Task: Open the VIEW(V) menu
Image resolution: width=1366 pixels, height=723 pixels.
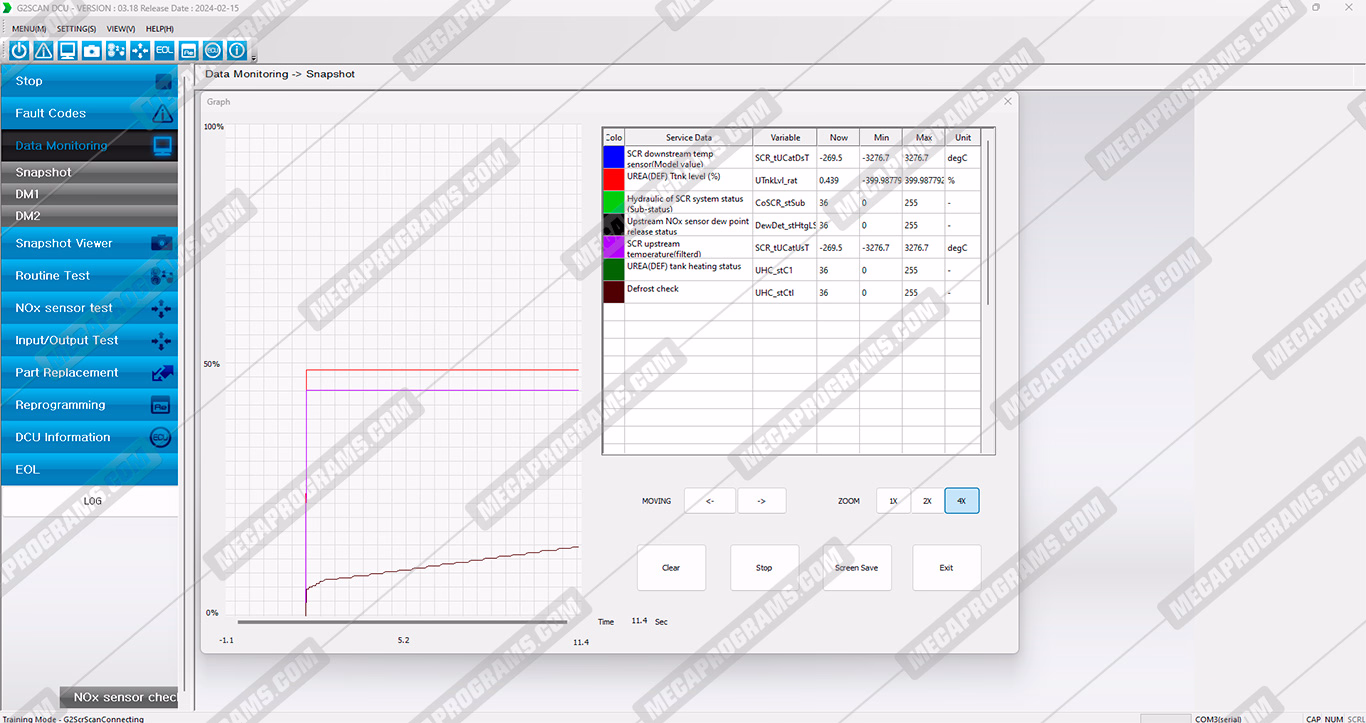Action: pyautogui.click(x=121, y=29)
